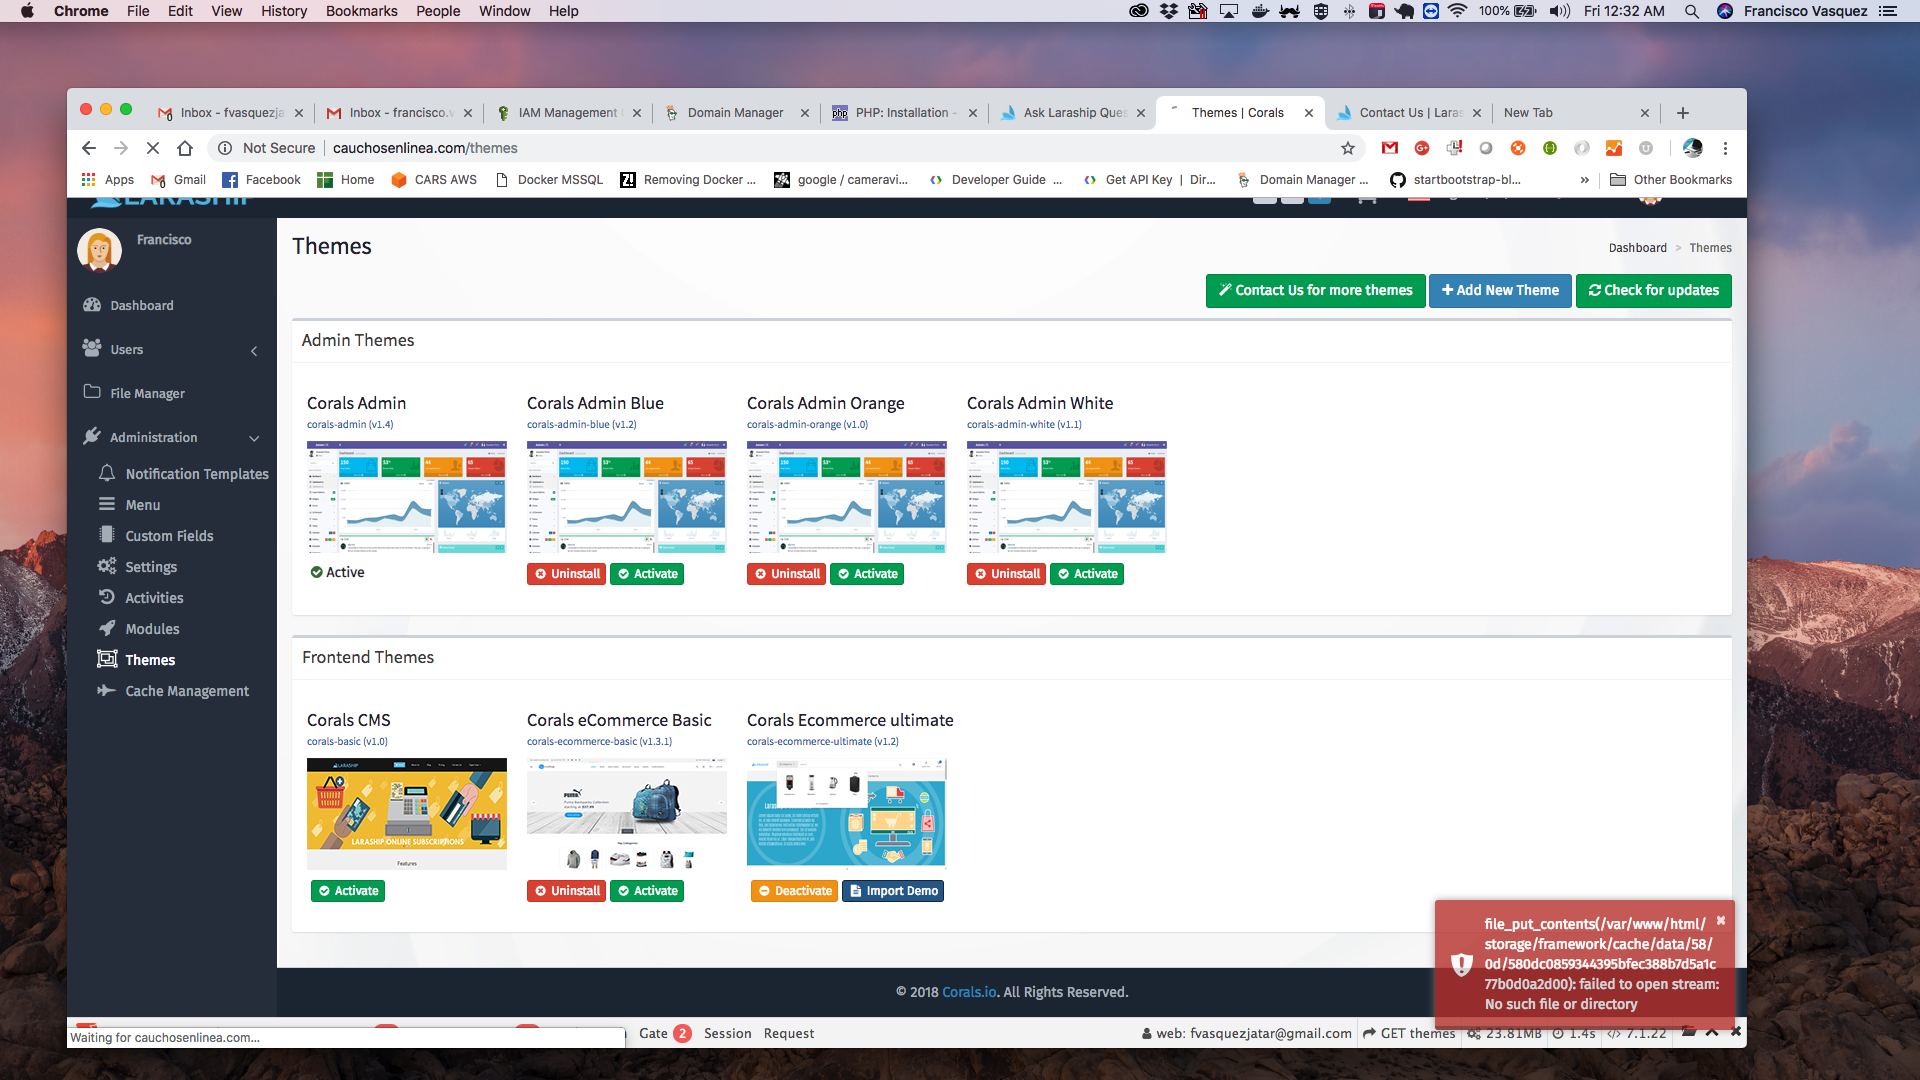Click corals-admin-blue (v1.2) version text

click(581, 425)
